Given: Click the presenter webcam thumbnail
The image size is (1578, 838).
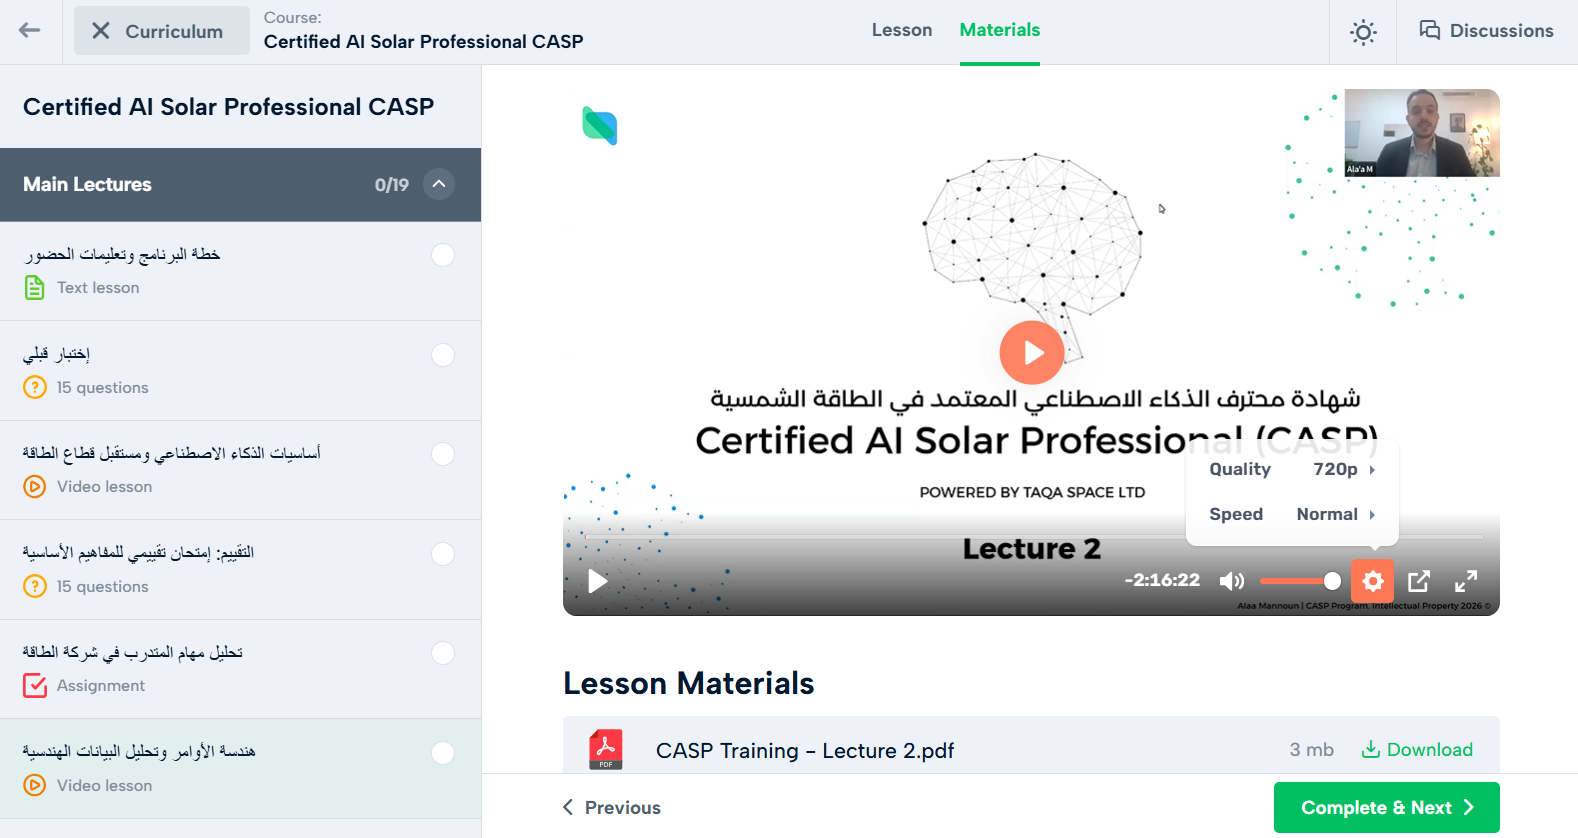Looking at the screenshot, I should 1422,133.
